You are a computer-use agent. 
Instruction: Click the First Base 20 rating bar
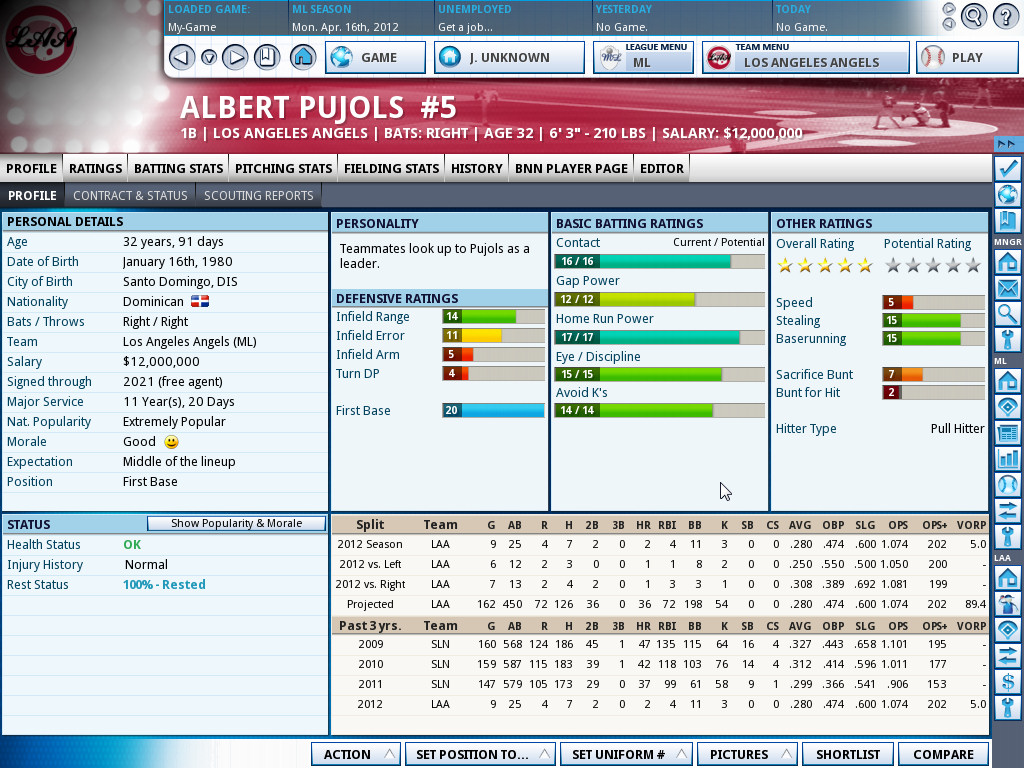pos(494,410)
